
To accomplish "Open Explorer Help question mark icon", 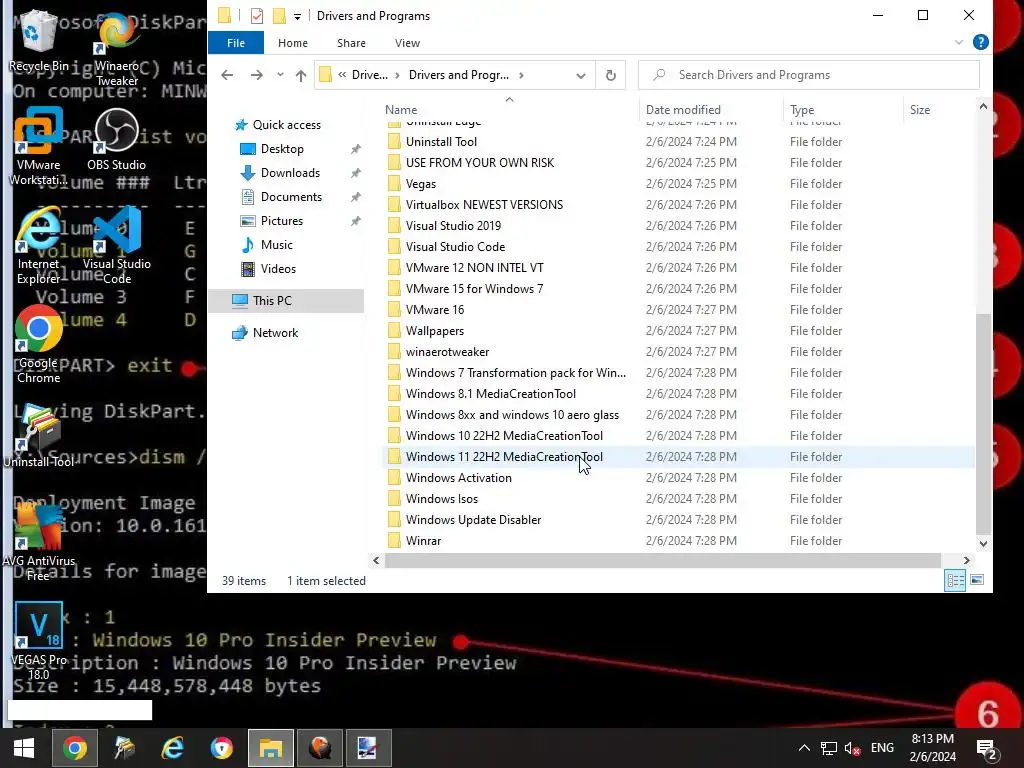I will click(980, 42).
